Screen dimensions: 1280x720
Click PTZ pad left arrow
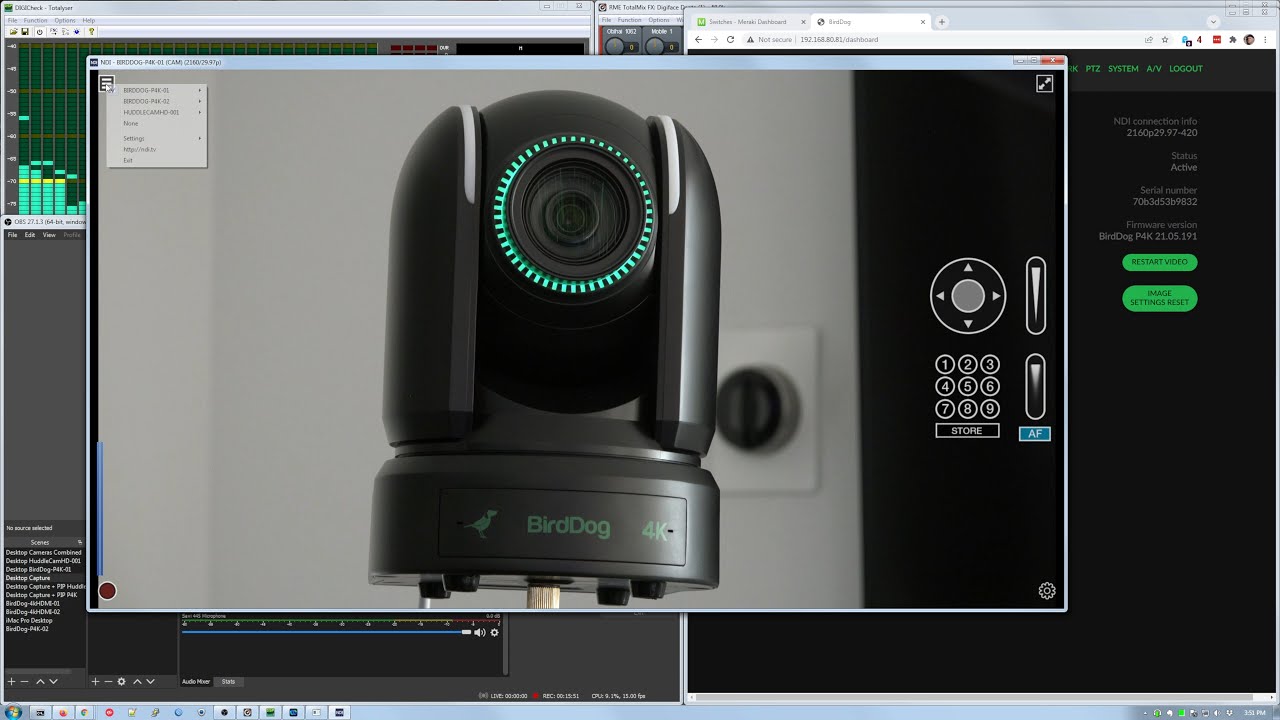click(940, 296)
